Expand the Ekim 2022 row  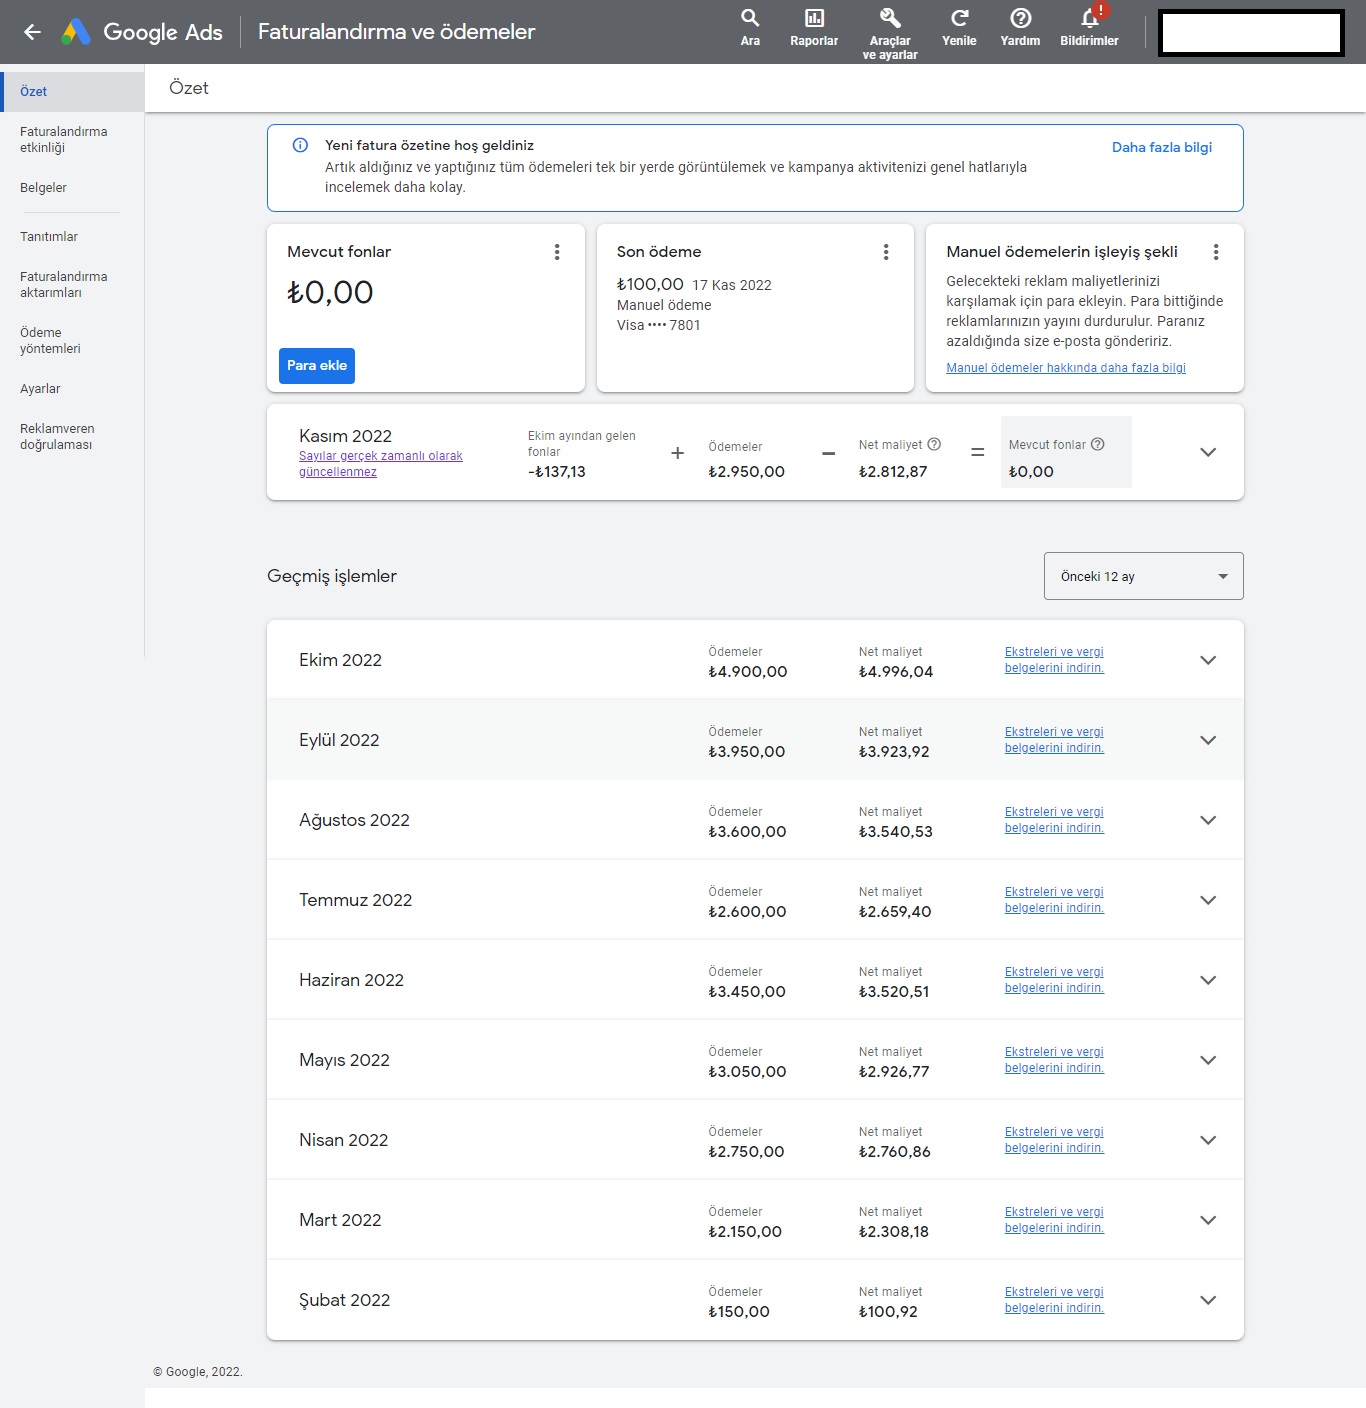1208,660
